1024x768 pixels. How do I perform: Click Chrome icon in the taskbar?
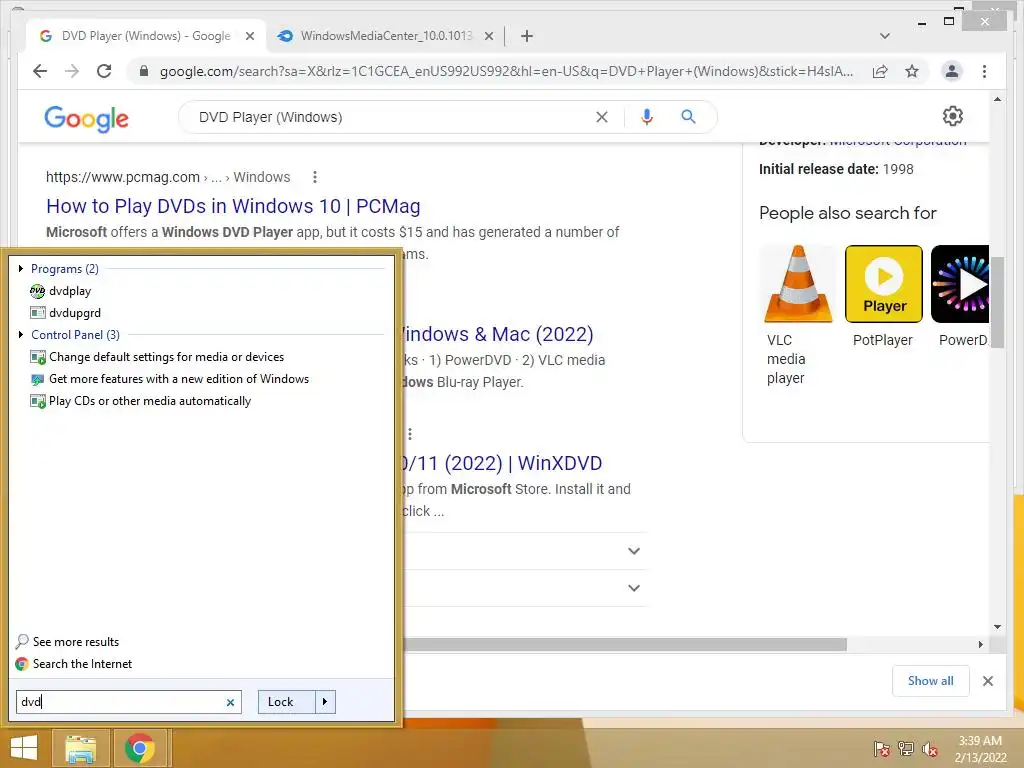click(x=139, y=748)
